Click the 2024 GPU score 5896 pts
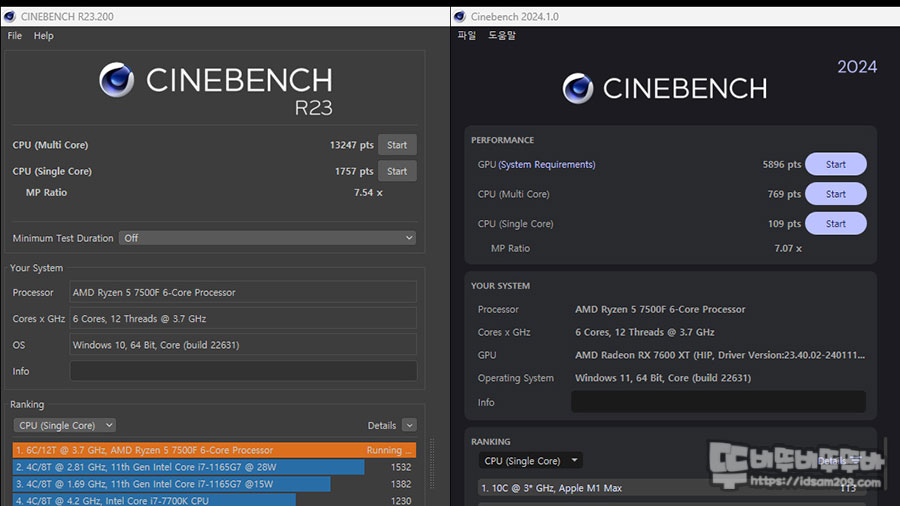This screenshot has height=506, width=900. click(782, 165)
